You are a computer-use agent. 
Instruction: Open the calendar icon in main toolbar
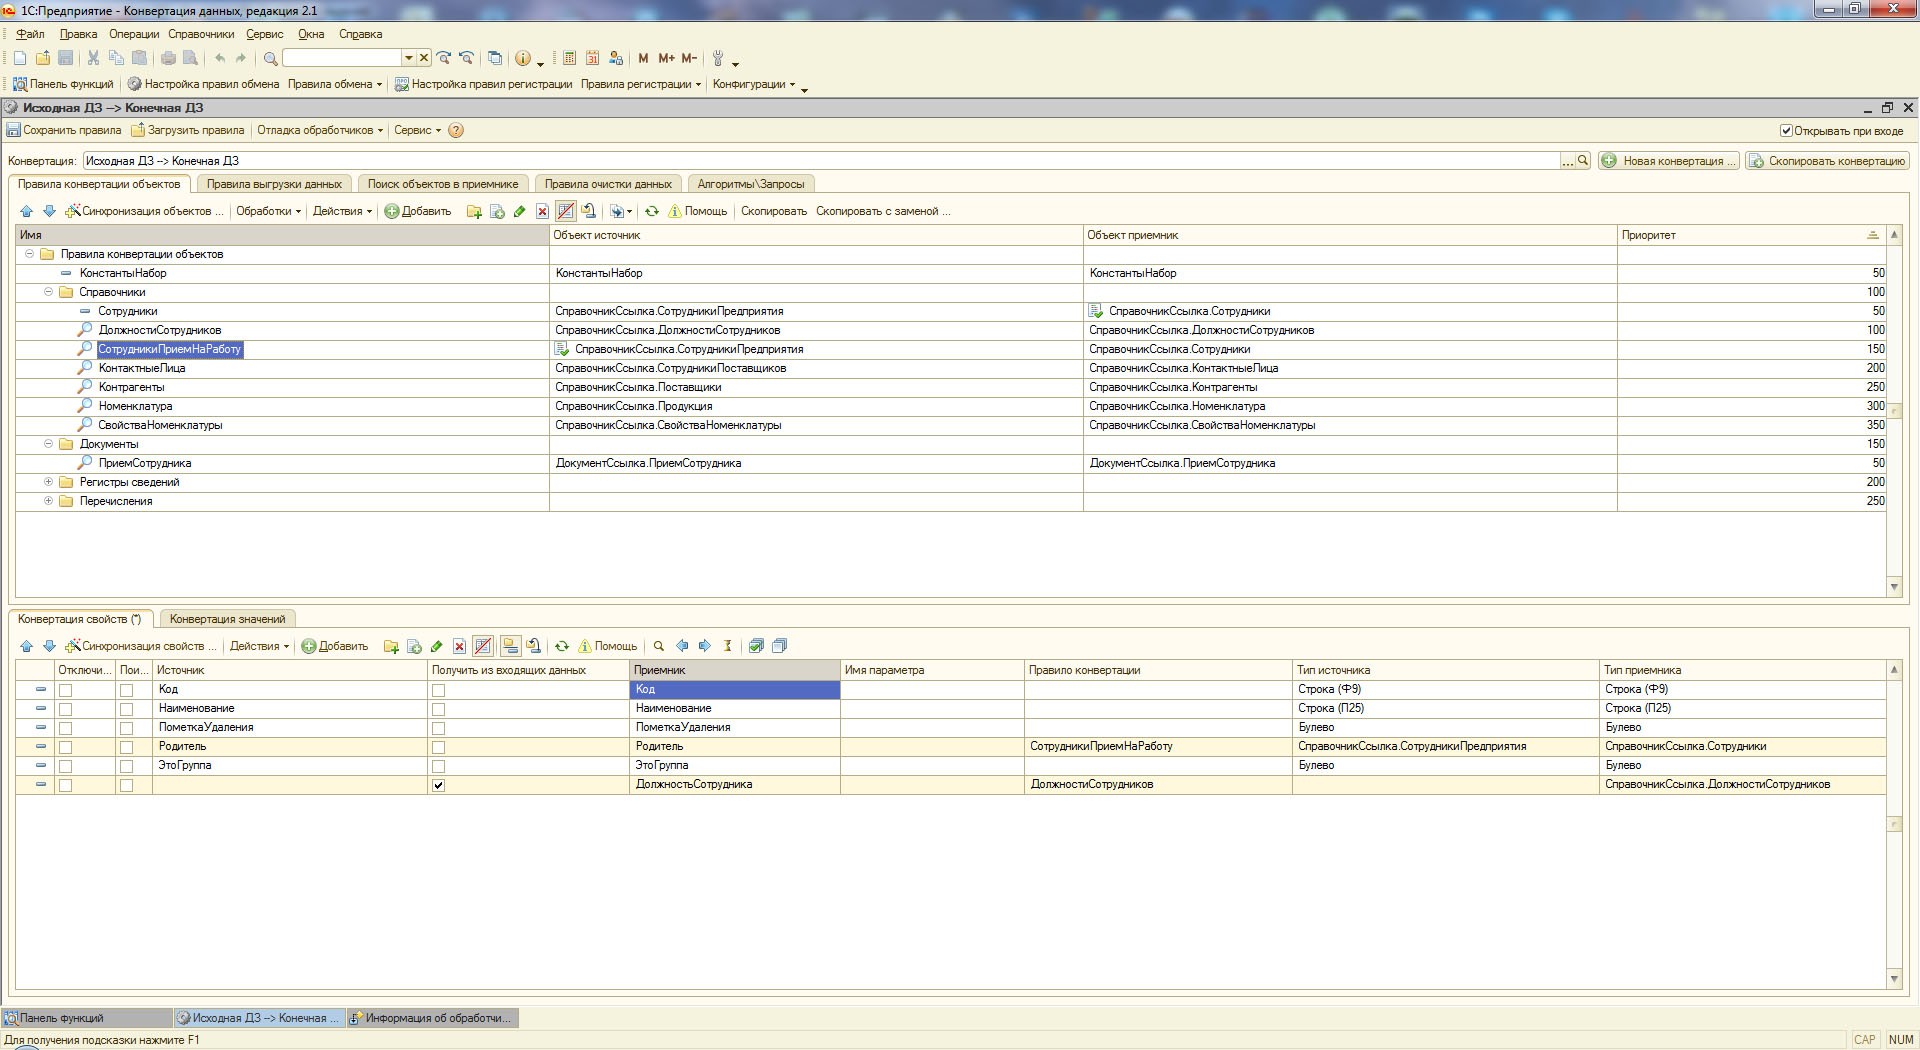click(x=593, y=58)
